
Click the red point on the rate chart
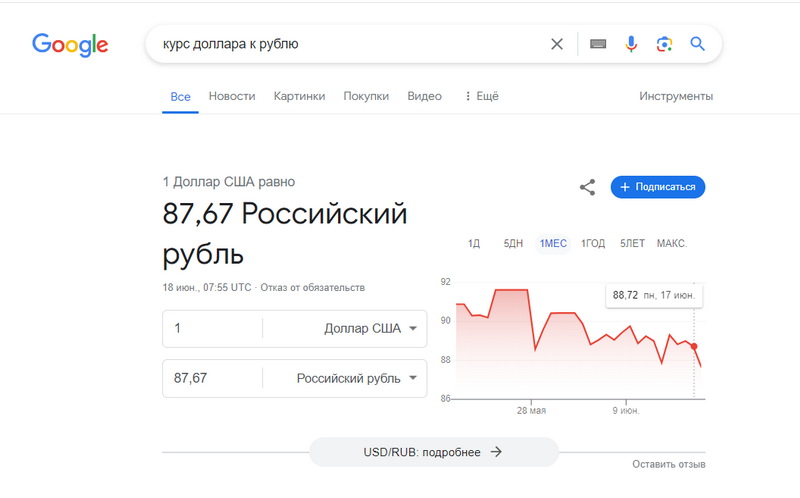tap(694, 346)
